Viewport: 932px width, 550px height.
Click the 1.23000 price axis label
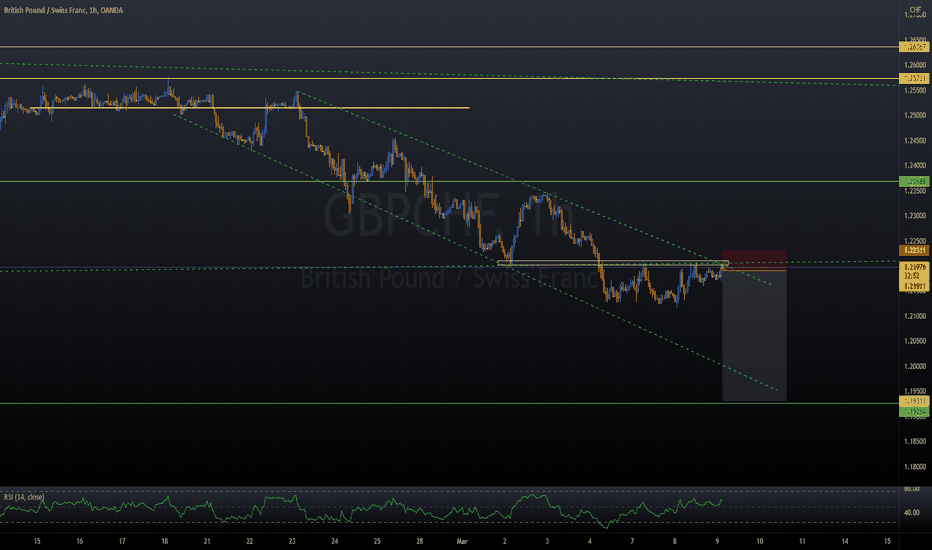point(915,216)
